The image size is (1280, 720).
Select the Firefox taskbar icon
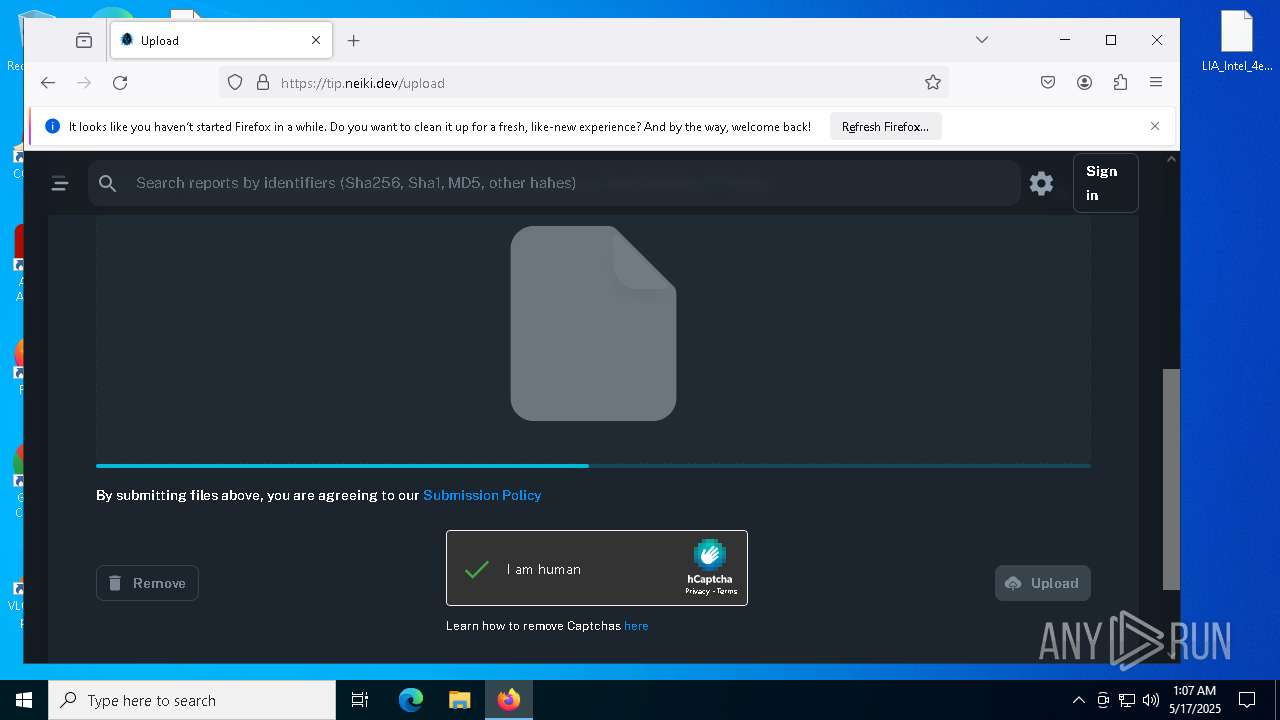coord(509,700)
